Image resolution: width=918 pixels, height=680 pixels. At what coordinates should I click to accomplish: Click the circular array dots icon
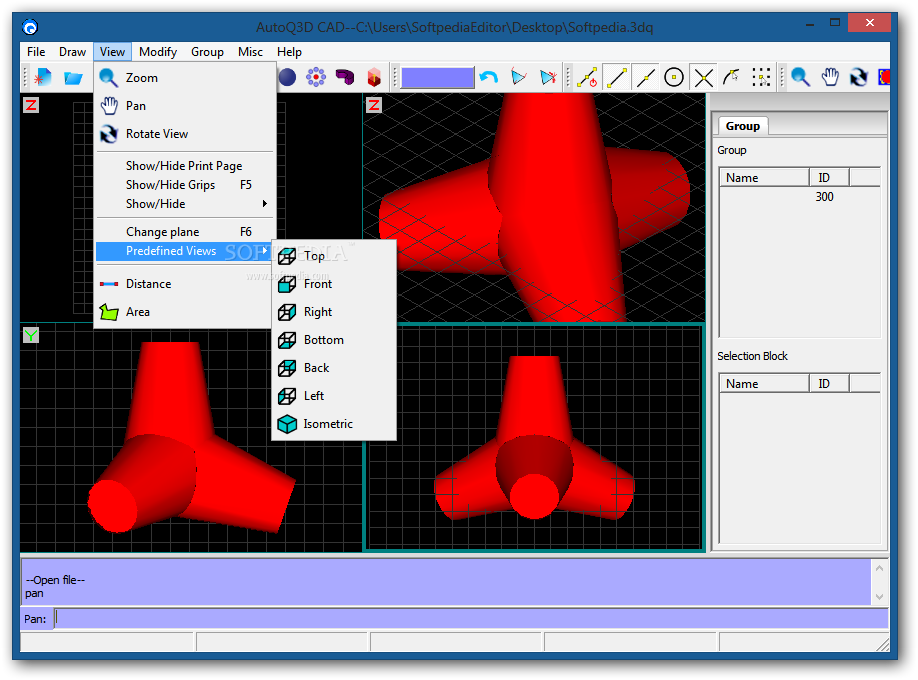(x=316, y=77)
